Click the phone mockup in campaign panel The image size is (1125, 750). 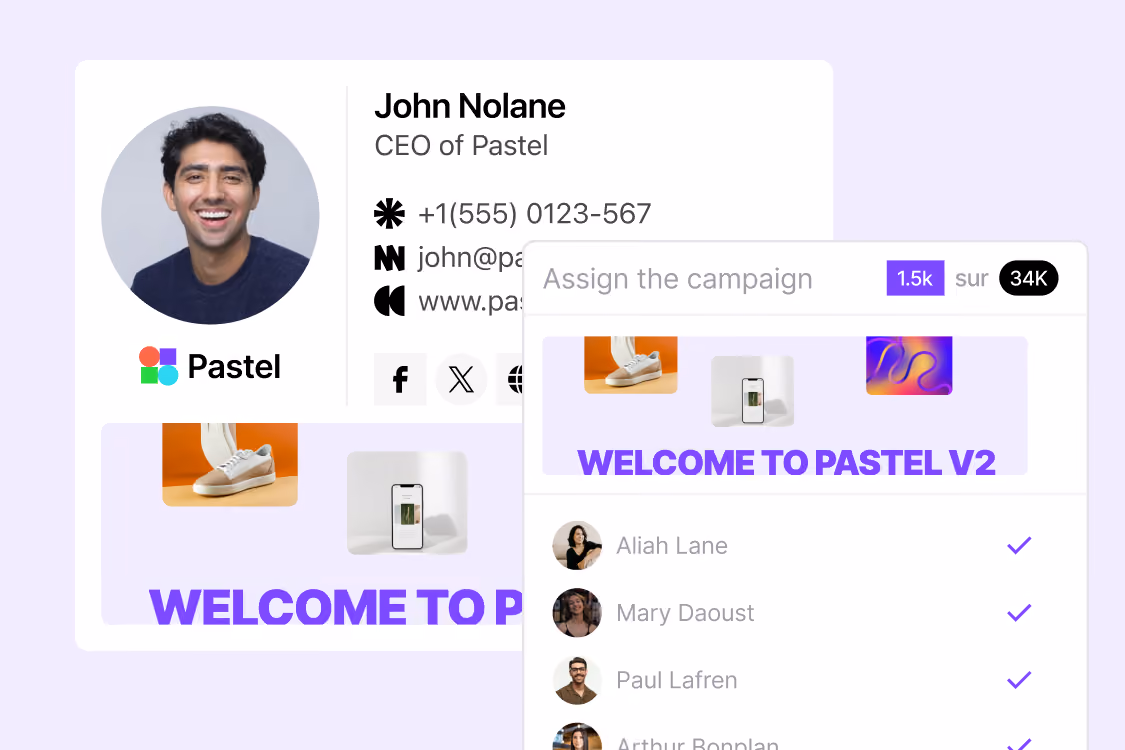[x=753, y=391]
